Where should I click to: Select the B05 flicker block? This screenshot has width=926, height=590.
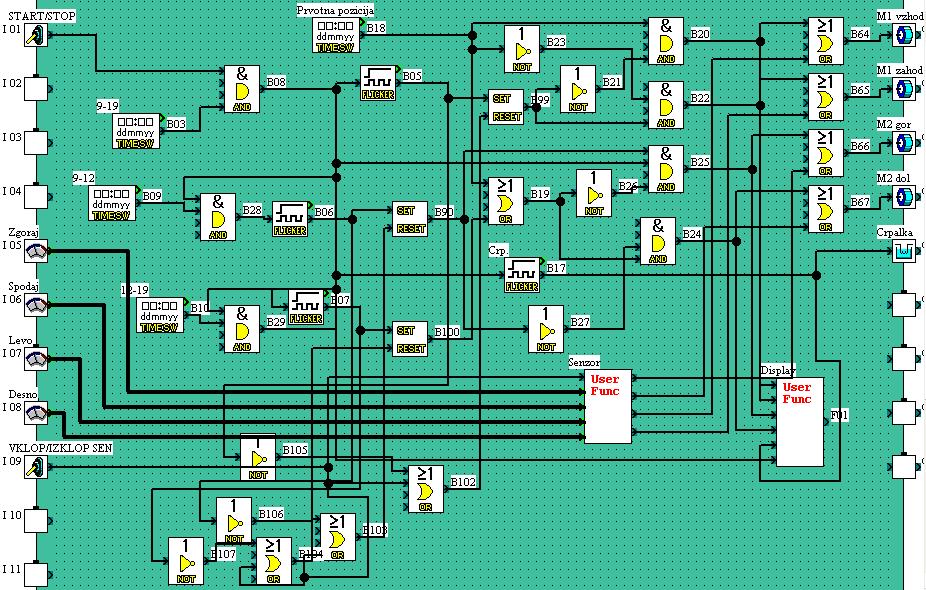pos(378,83)
